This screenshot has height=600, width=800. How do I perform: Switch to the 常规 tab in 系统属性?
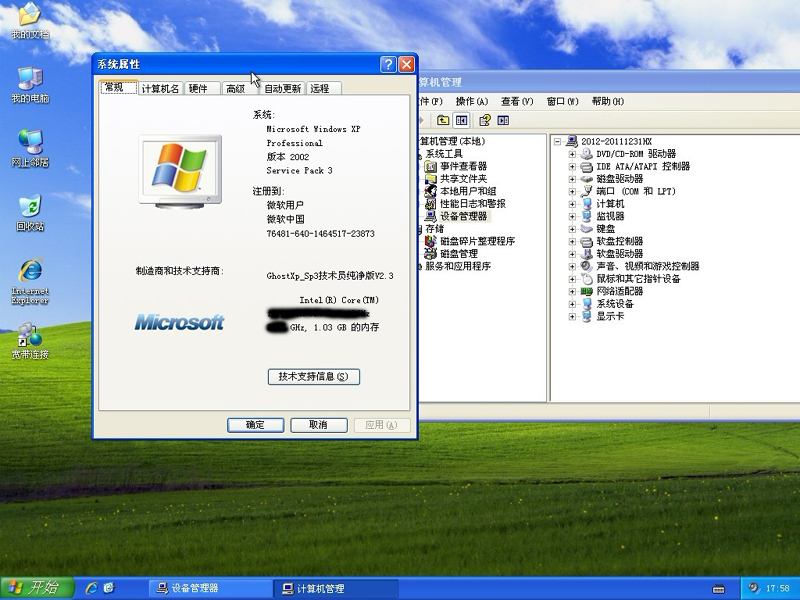(118, 87)
